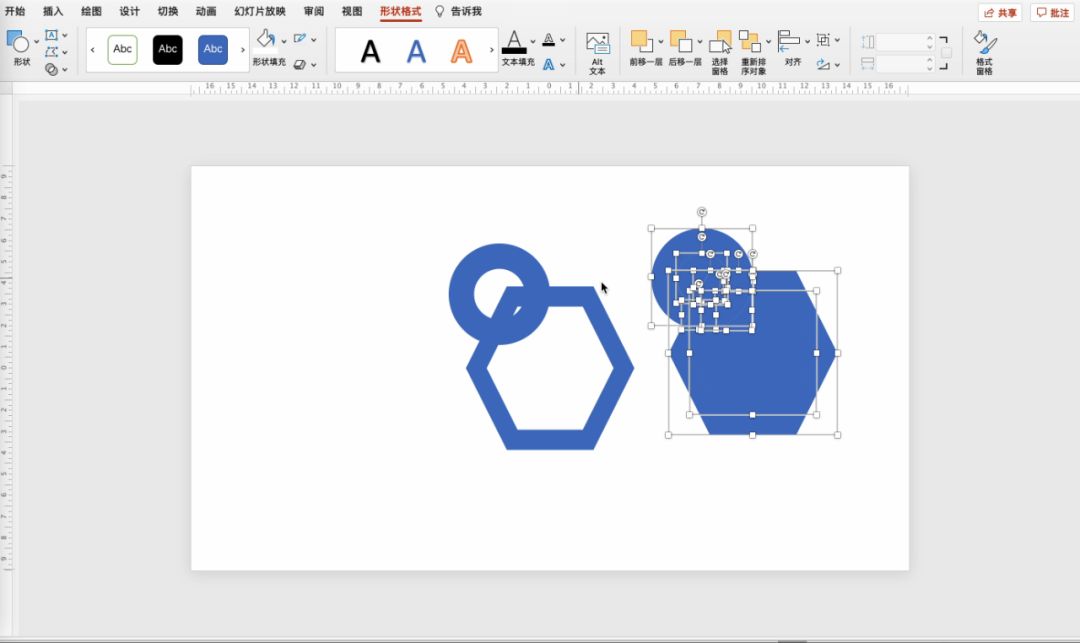The height and width of the screenshot is (643, 1080).
Task: Show more shape styles with right arrow
Action: 242,50
